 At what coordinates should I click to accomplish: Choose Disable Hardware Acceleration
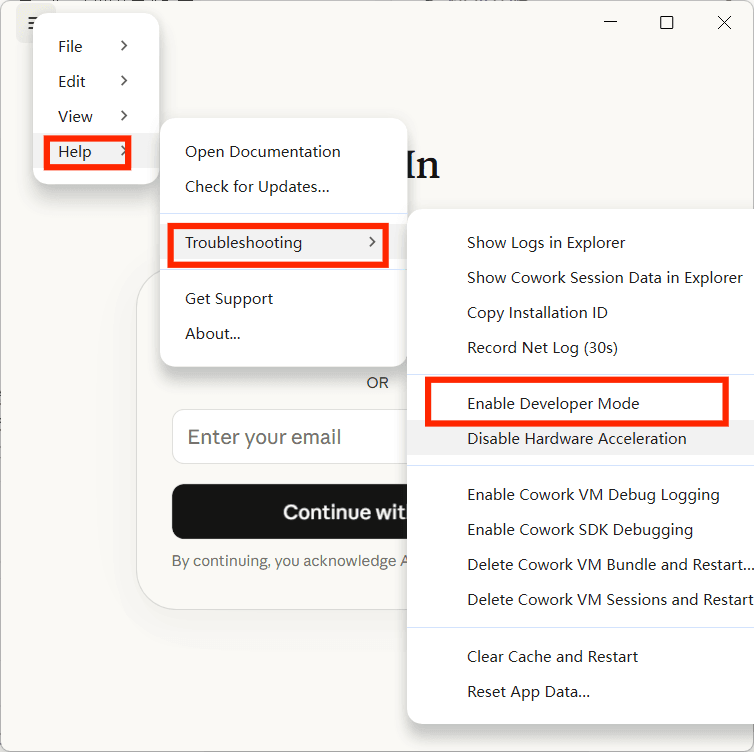(580, 439)
